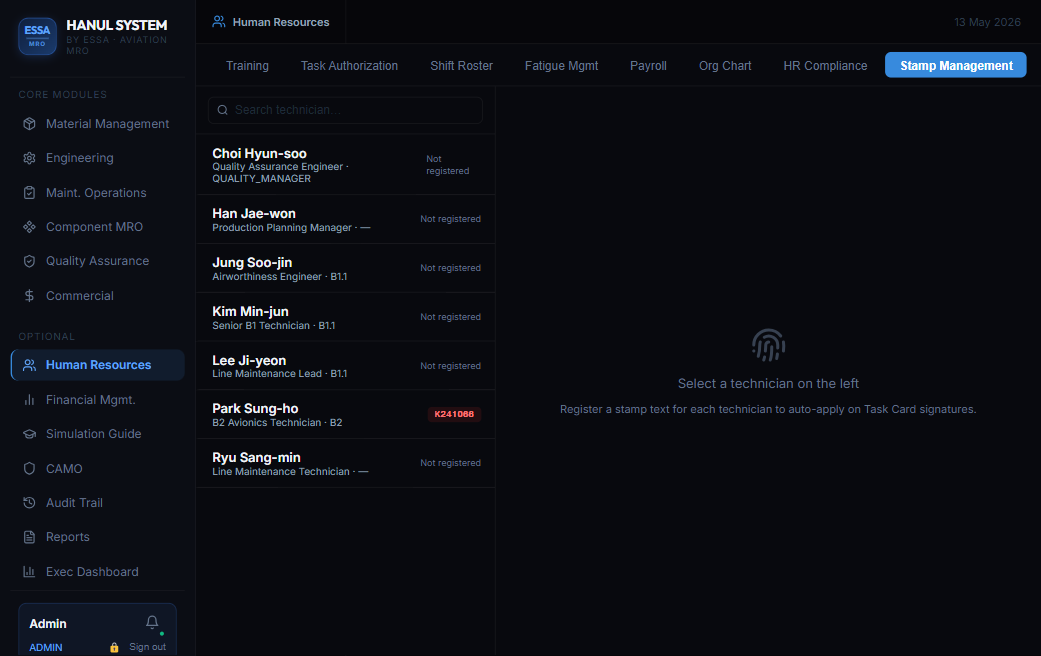Click the ADMIN role label

coord(46,647)
